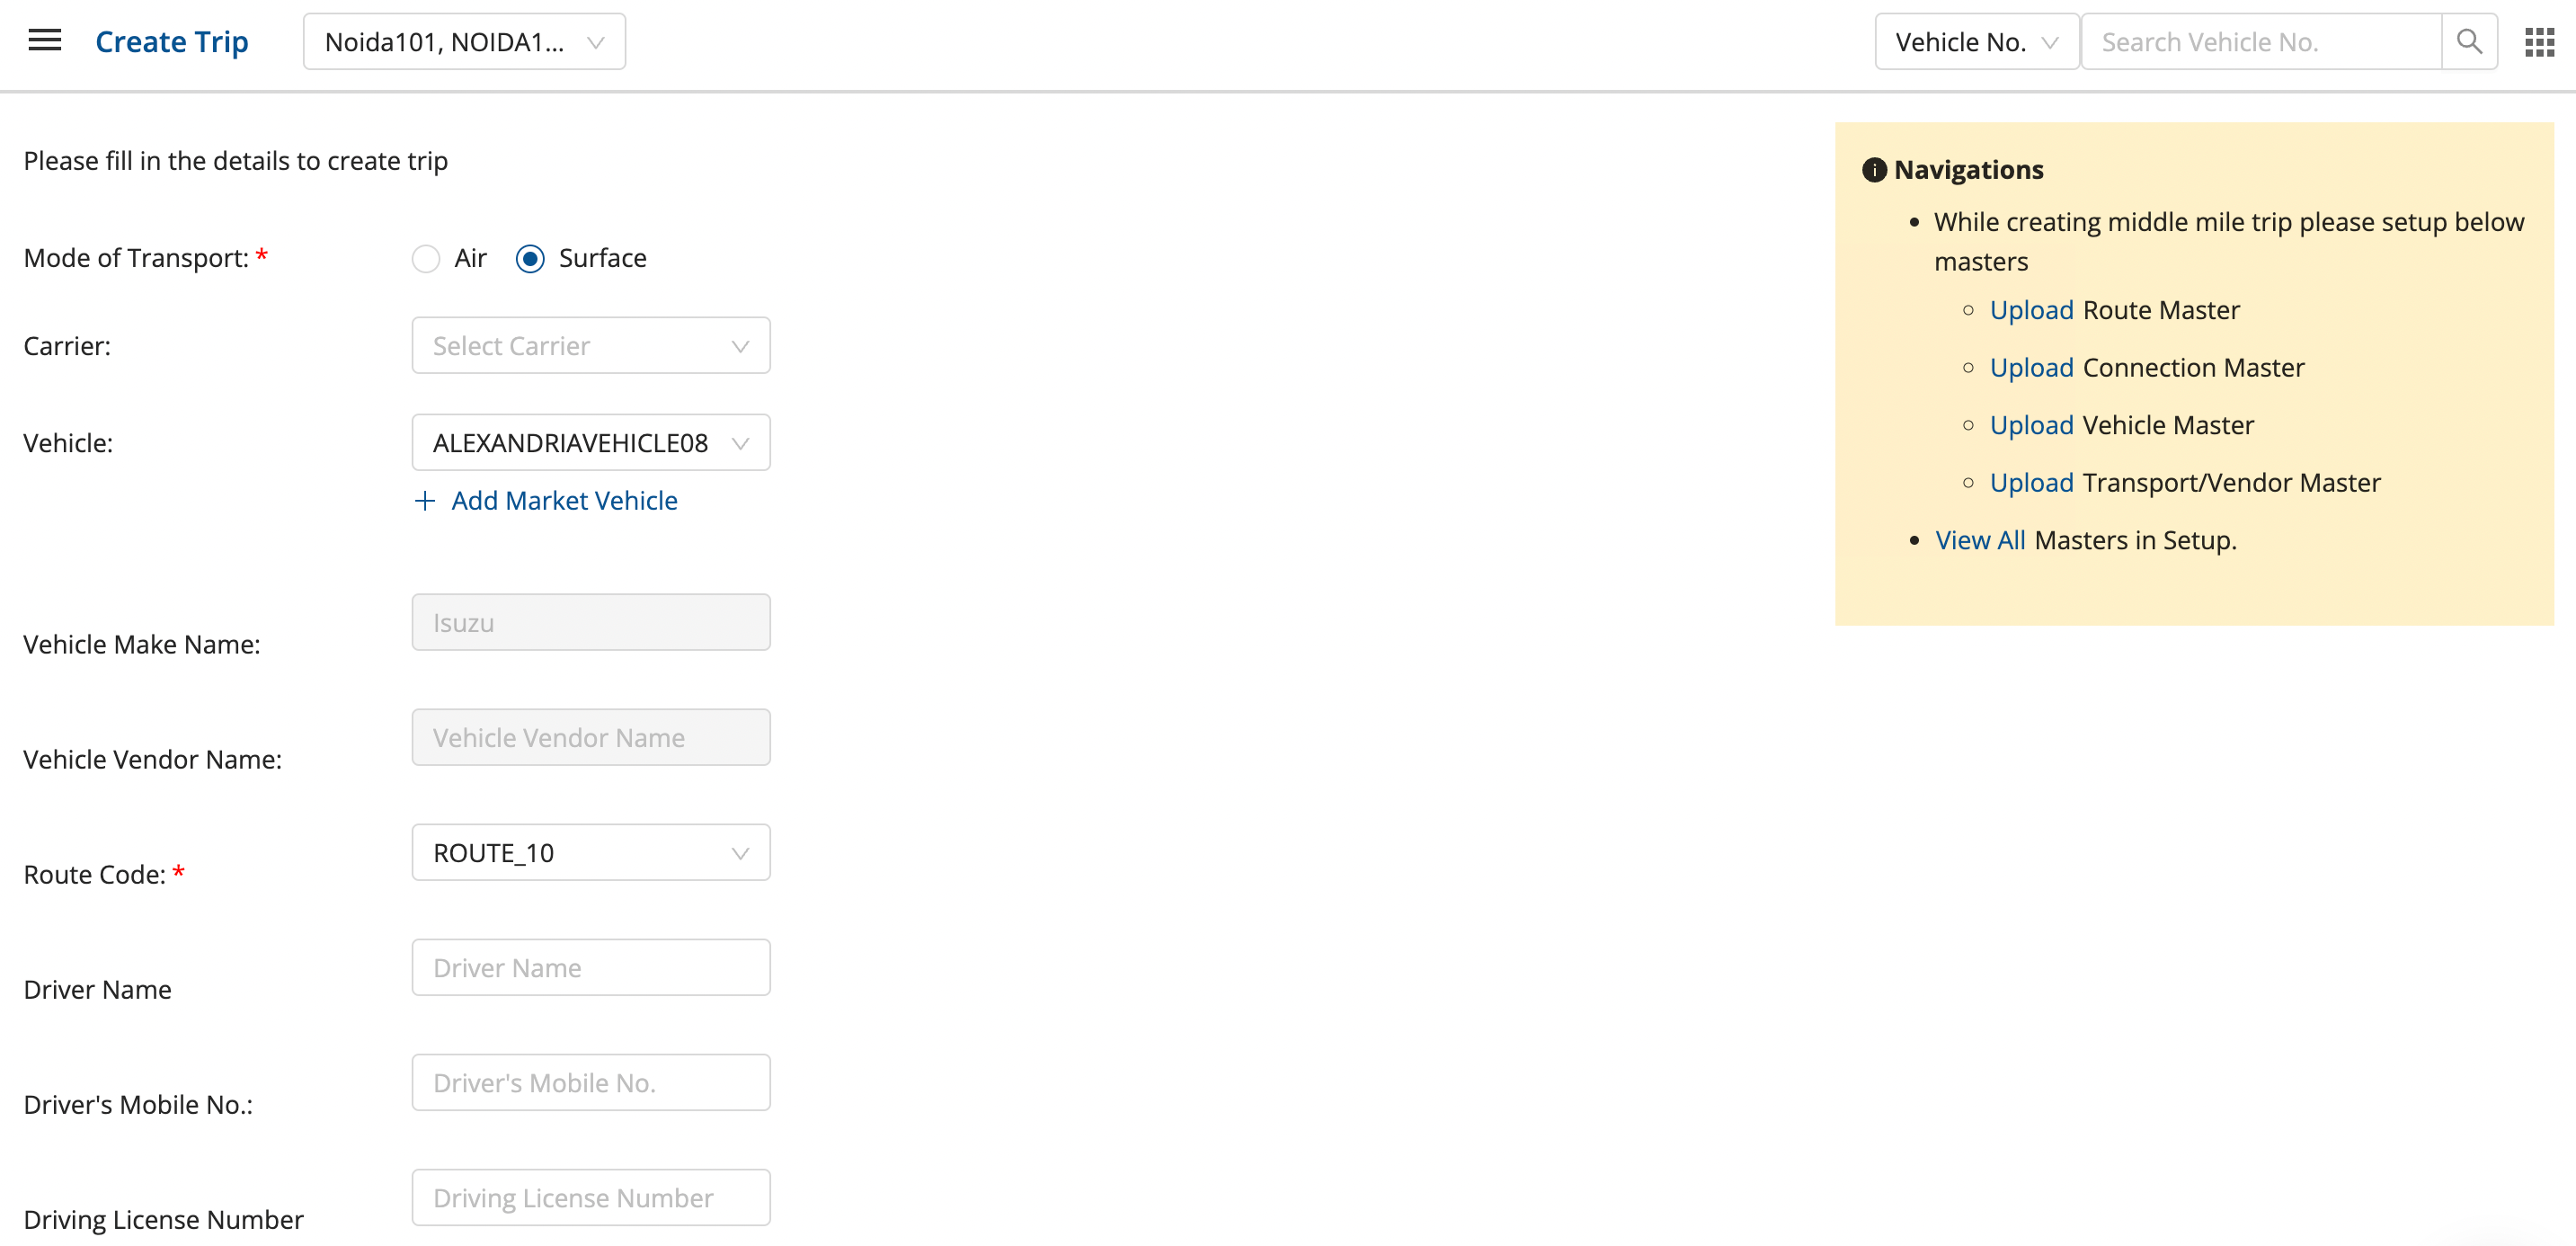The width and height of the screenshot is (2576, 1246).
Task: Click the plus icon beside Add Market Vehicle
Action: 425,500
